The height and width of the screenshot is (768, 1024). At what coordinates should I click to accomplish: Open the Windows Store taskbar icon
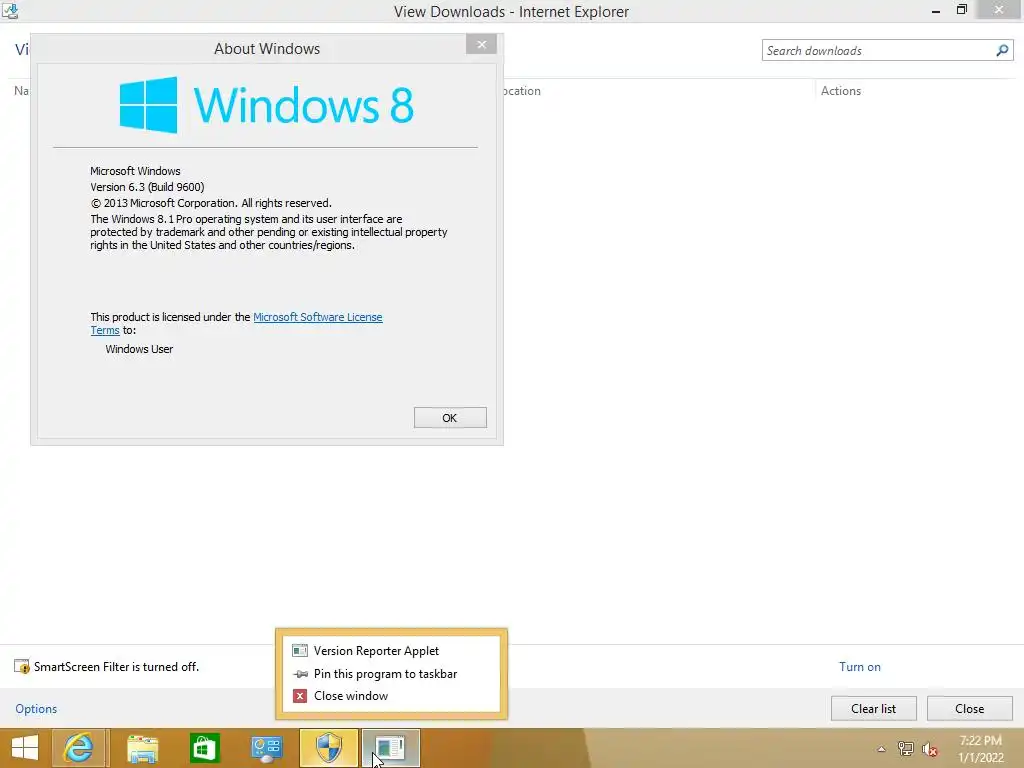(204, 748)
